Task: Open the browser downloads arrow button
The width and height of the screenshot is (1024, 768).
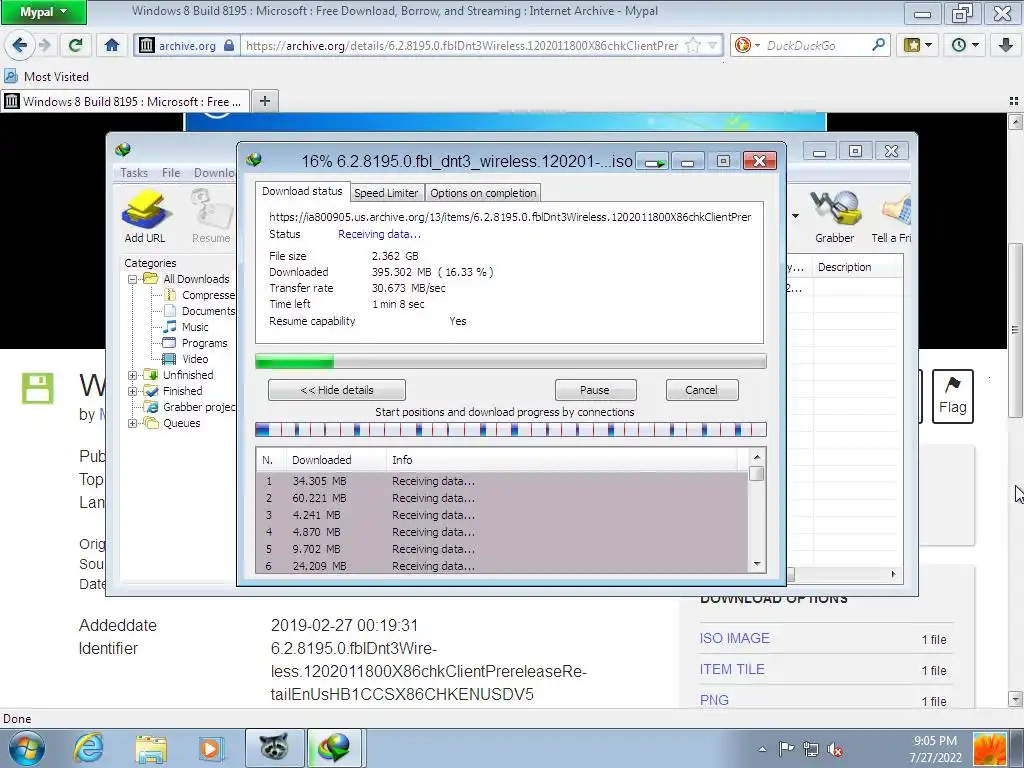Action: click(x=1005, y=45)
